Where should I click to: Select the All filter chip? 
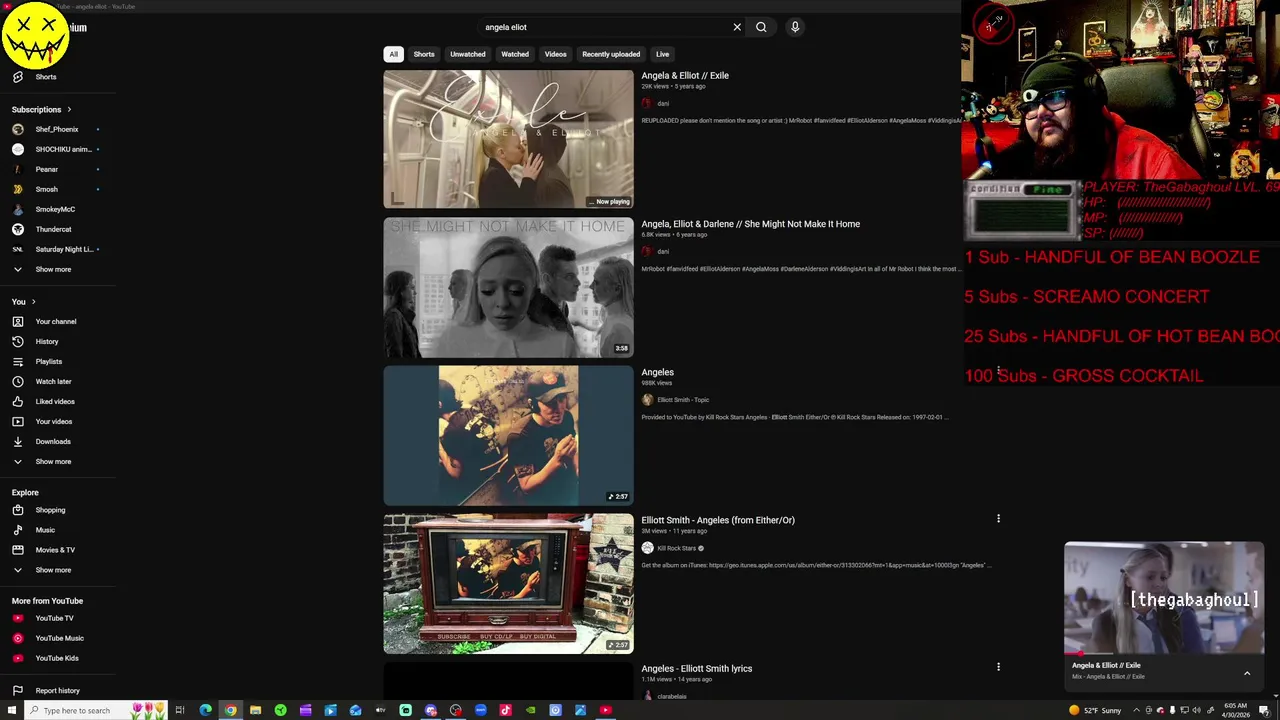393,54
